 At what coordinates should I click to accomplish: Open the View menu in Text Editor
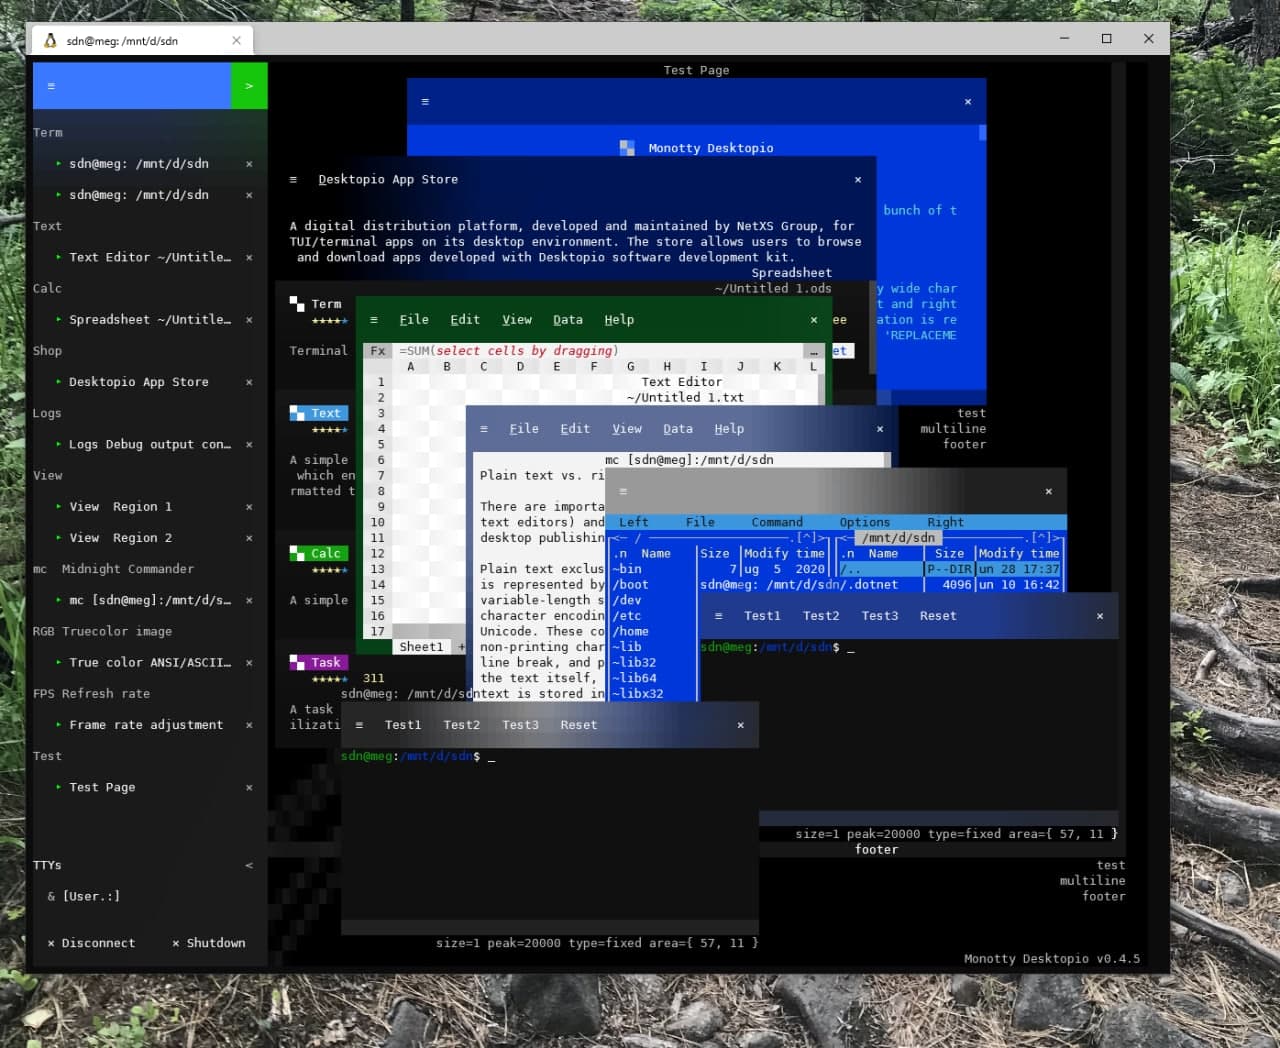pyautogui.click(x=627, y=429)
